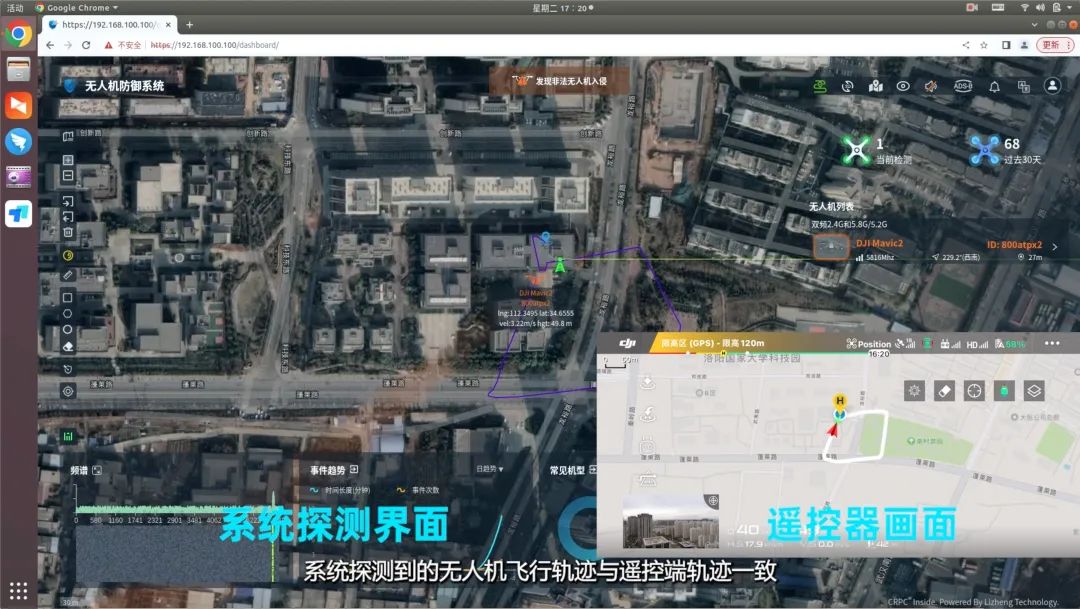Expand the DJI Mavic2 drone entry chevron
The image size is (1080, 609).
(x=1054, y=246)
